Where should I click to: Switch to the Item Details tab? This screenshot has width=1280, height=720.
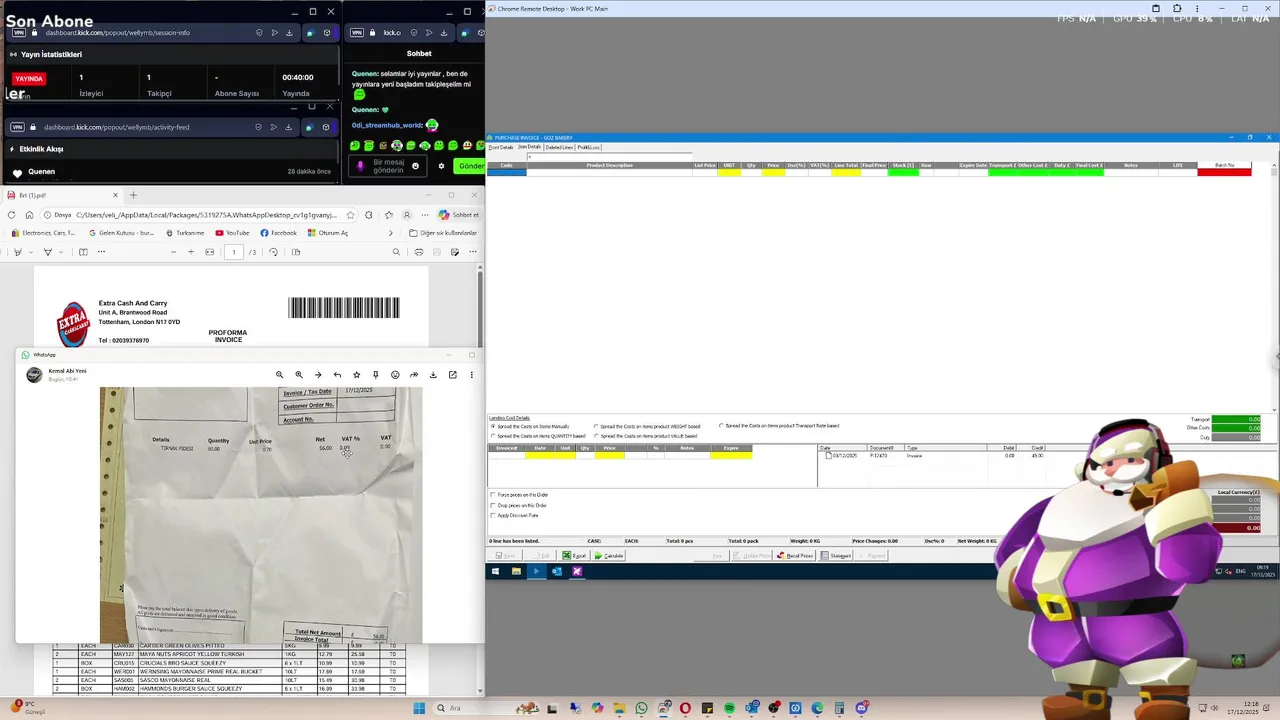point(529,147)
